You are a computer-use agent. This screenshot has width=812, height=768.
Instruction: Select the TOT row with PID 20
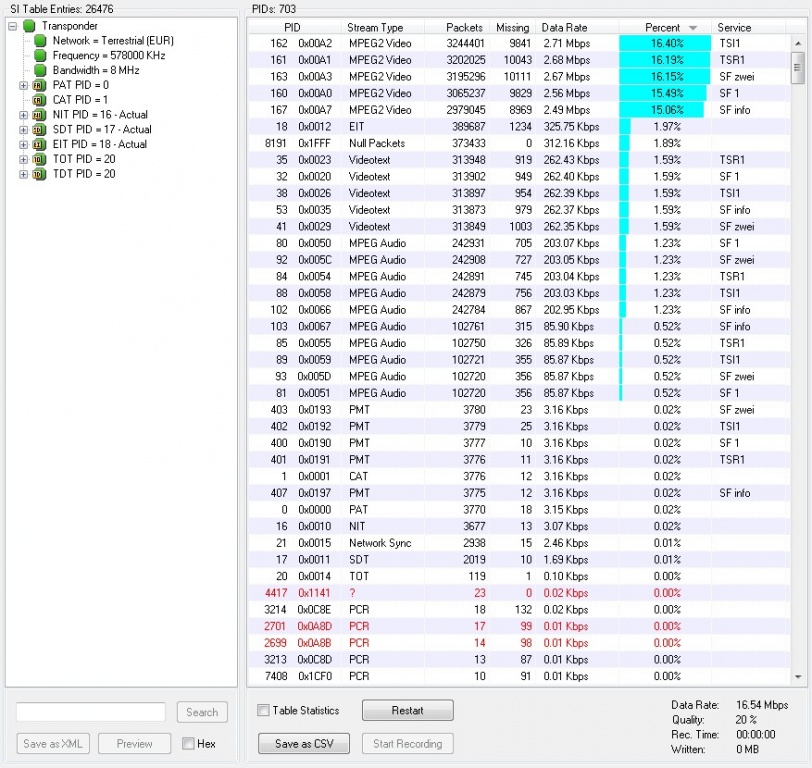coord(519,576)
